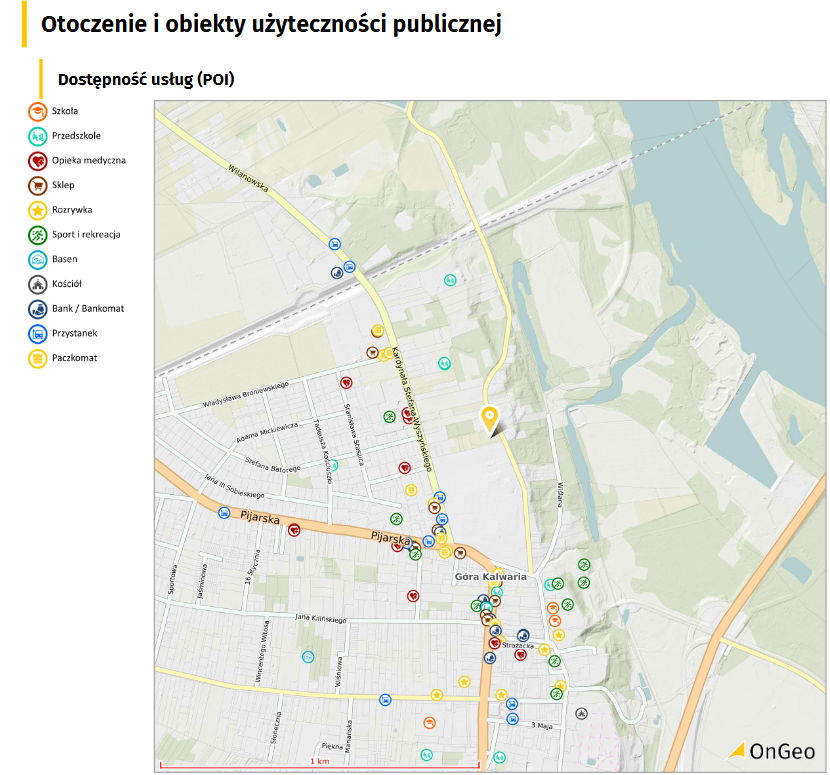Select the Przystanek bus stop legend icon
The image size is (830, 775).
(x=37, y=333)
